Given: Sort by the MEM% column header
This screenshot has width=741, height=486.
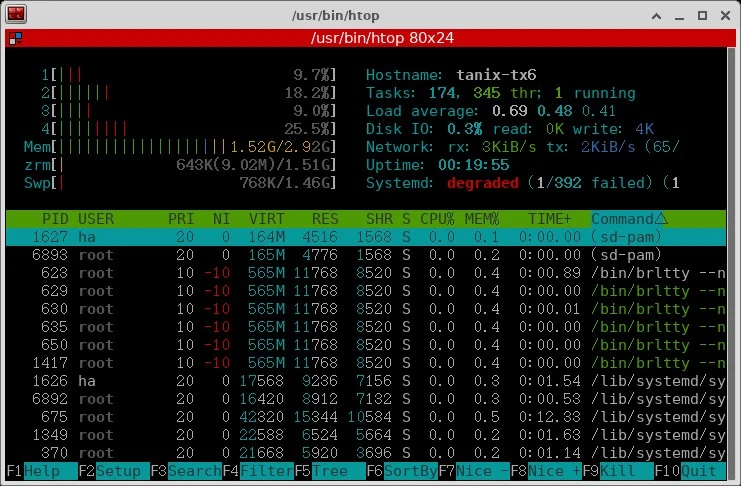Looking at the screenshot, I should 482,219.
